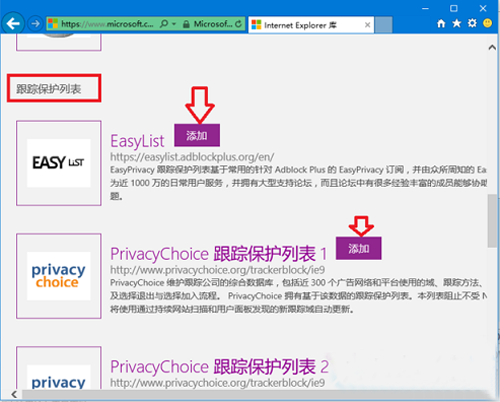Go forward with the browser forward arrow
The height and width of the screenshot is (402, 500).
point(35,24)
